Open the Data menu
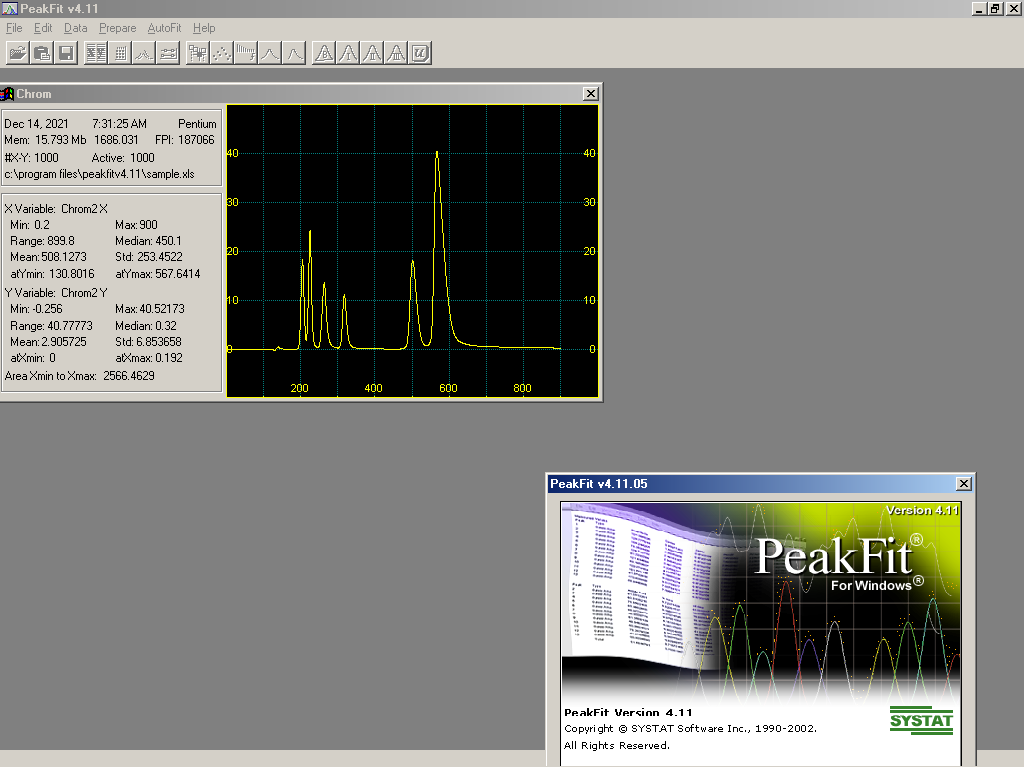Image resolution: width=1024 pixels, height=768 pixels. pyautogui.click(x=76, y=28)
